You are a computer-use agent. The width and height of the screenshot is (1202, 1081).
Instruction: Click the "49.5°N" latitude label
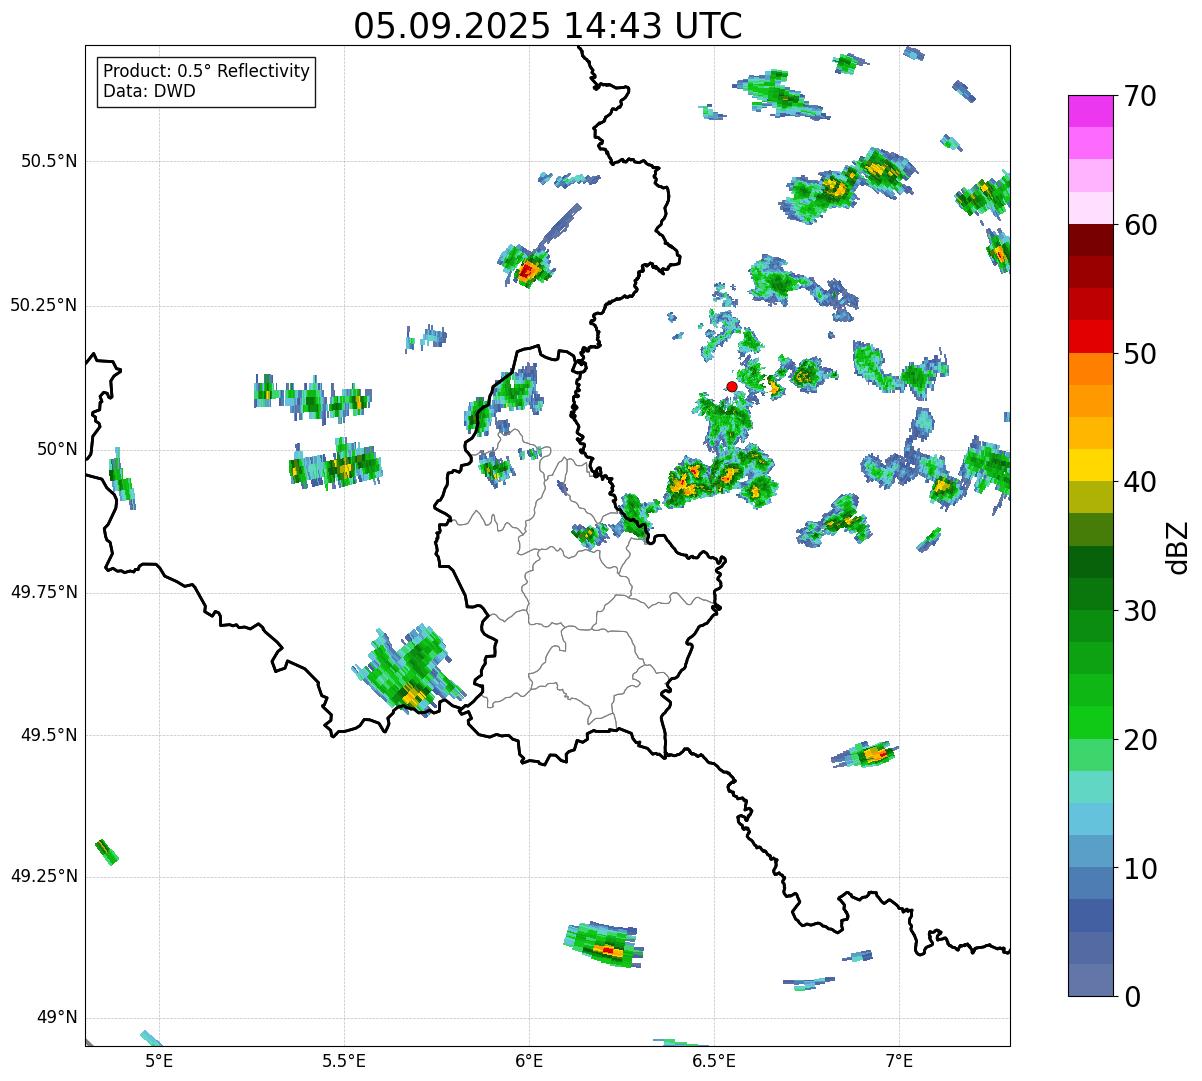[x=49, y=735]
